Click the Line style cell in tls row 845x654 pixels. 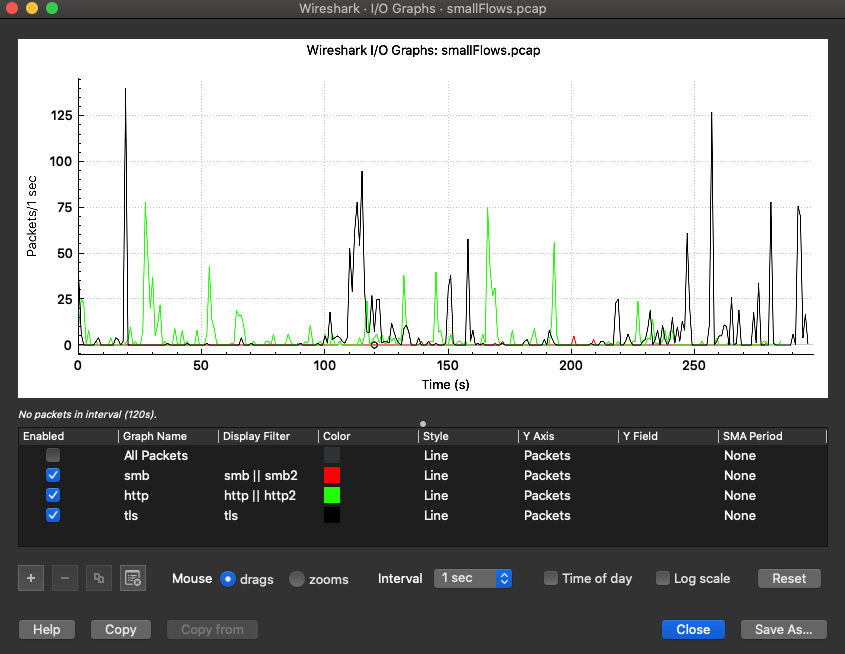pos(436,516)
